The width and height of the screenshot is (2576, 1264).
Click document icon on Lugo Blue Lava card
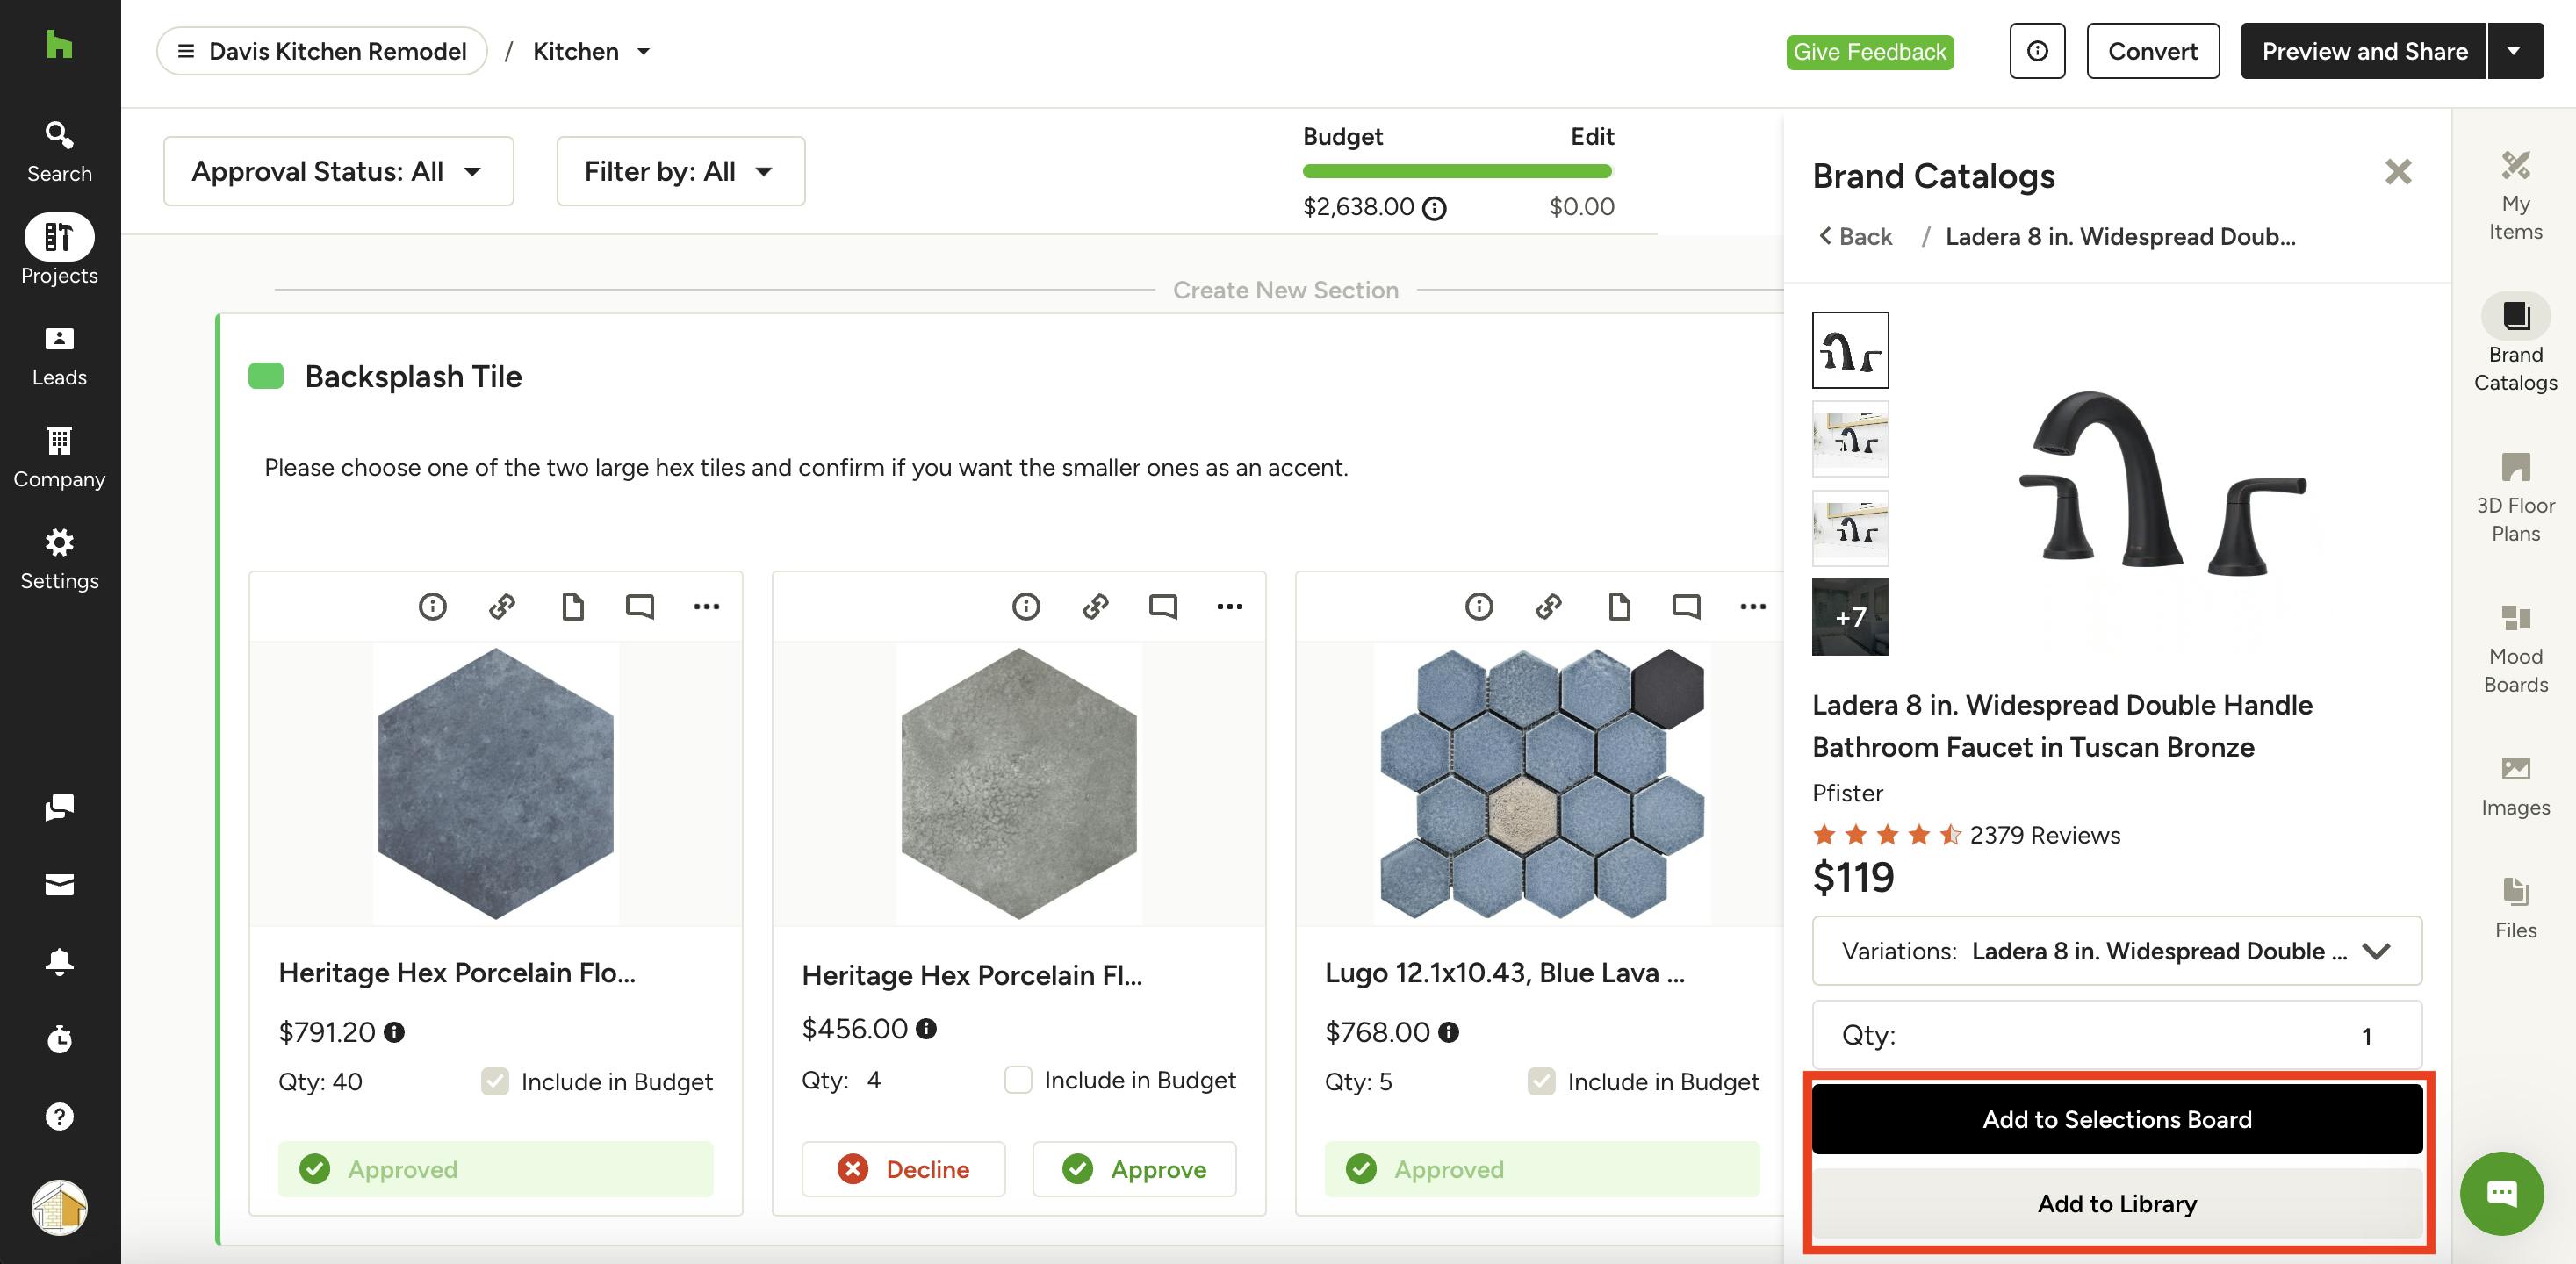pyautogui.click(x=1619, y=606)
